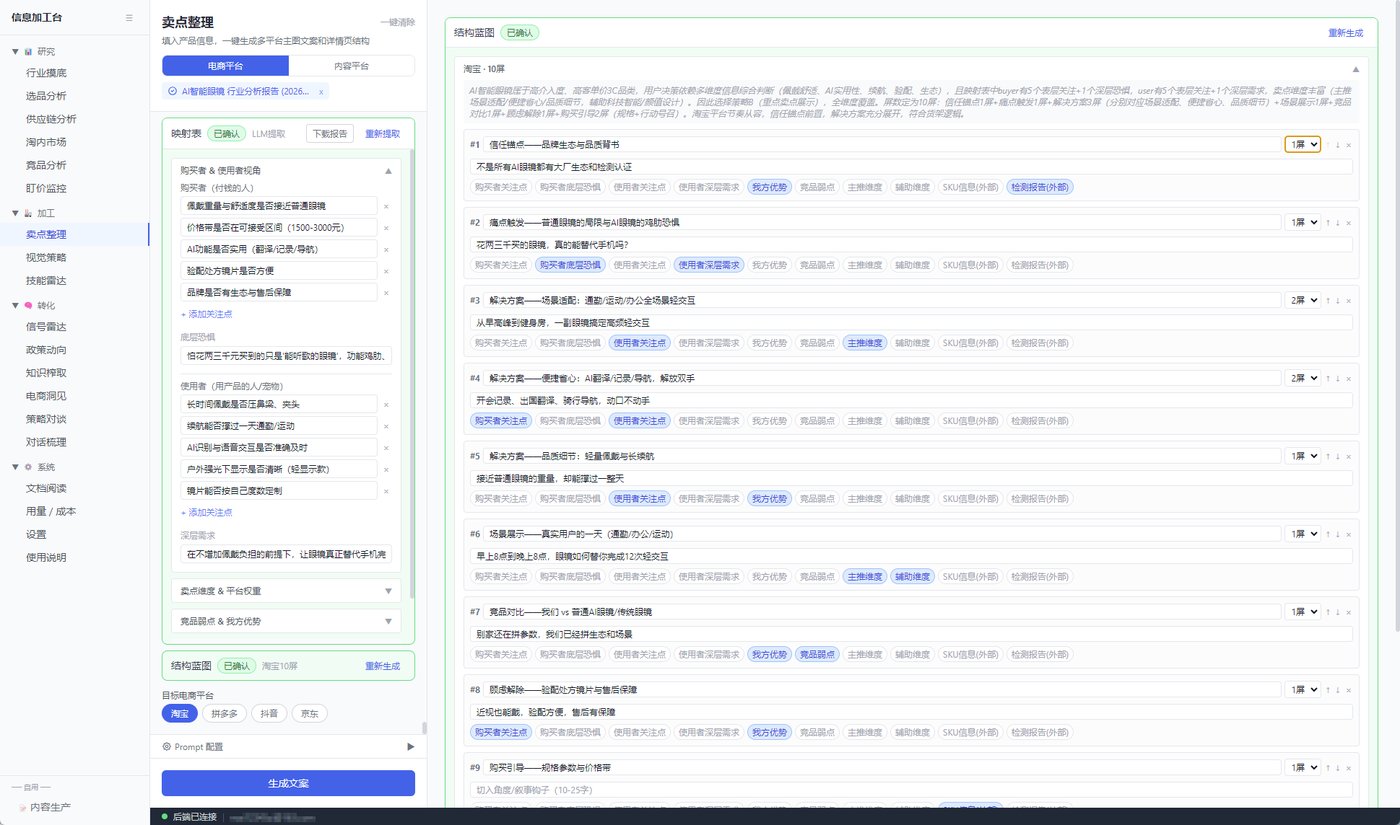Image resolution: width=1400 pixels, height=825 pixels.
Task: Move card #7 竞品对比 up
Action: pos(1328,612)
